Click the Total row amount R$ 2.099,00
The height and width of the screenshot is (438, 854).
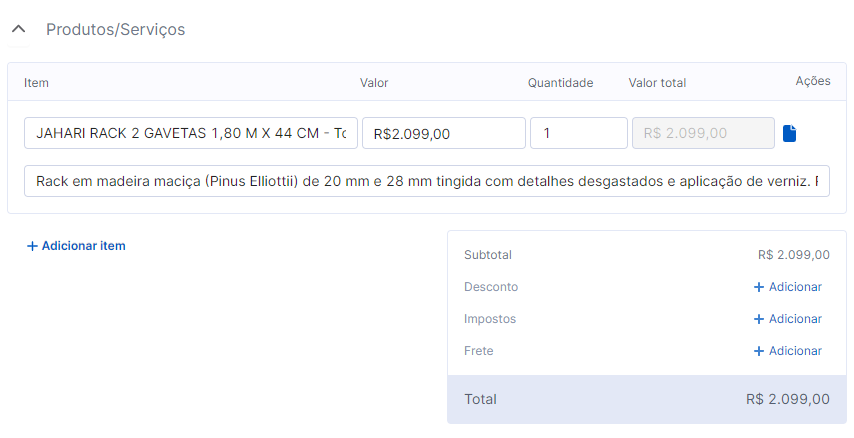pos(787,399)
